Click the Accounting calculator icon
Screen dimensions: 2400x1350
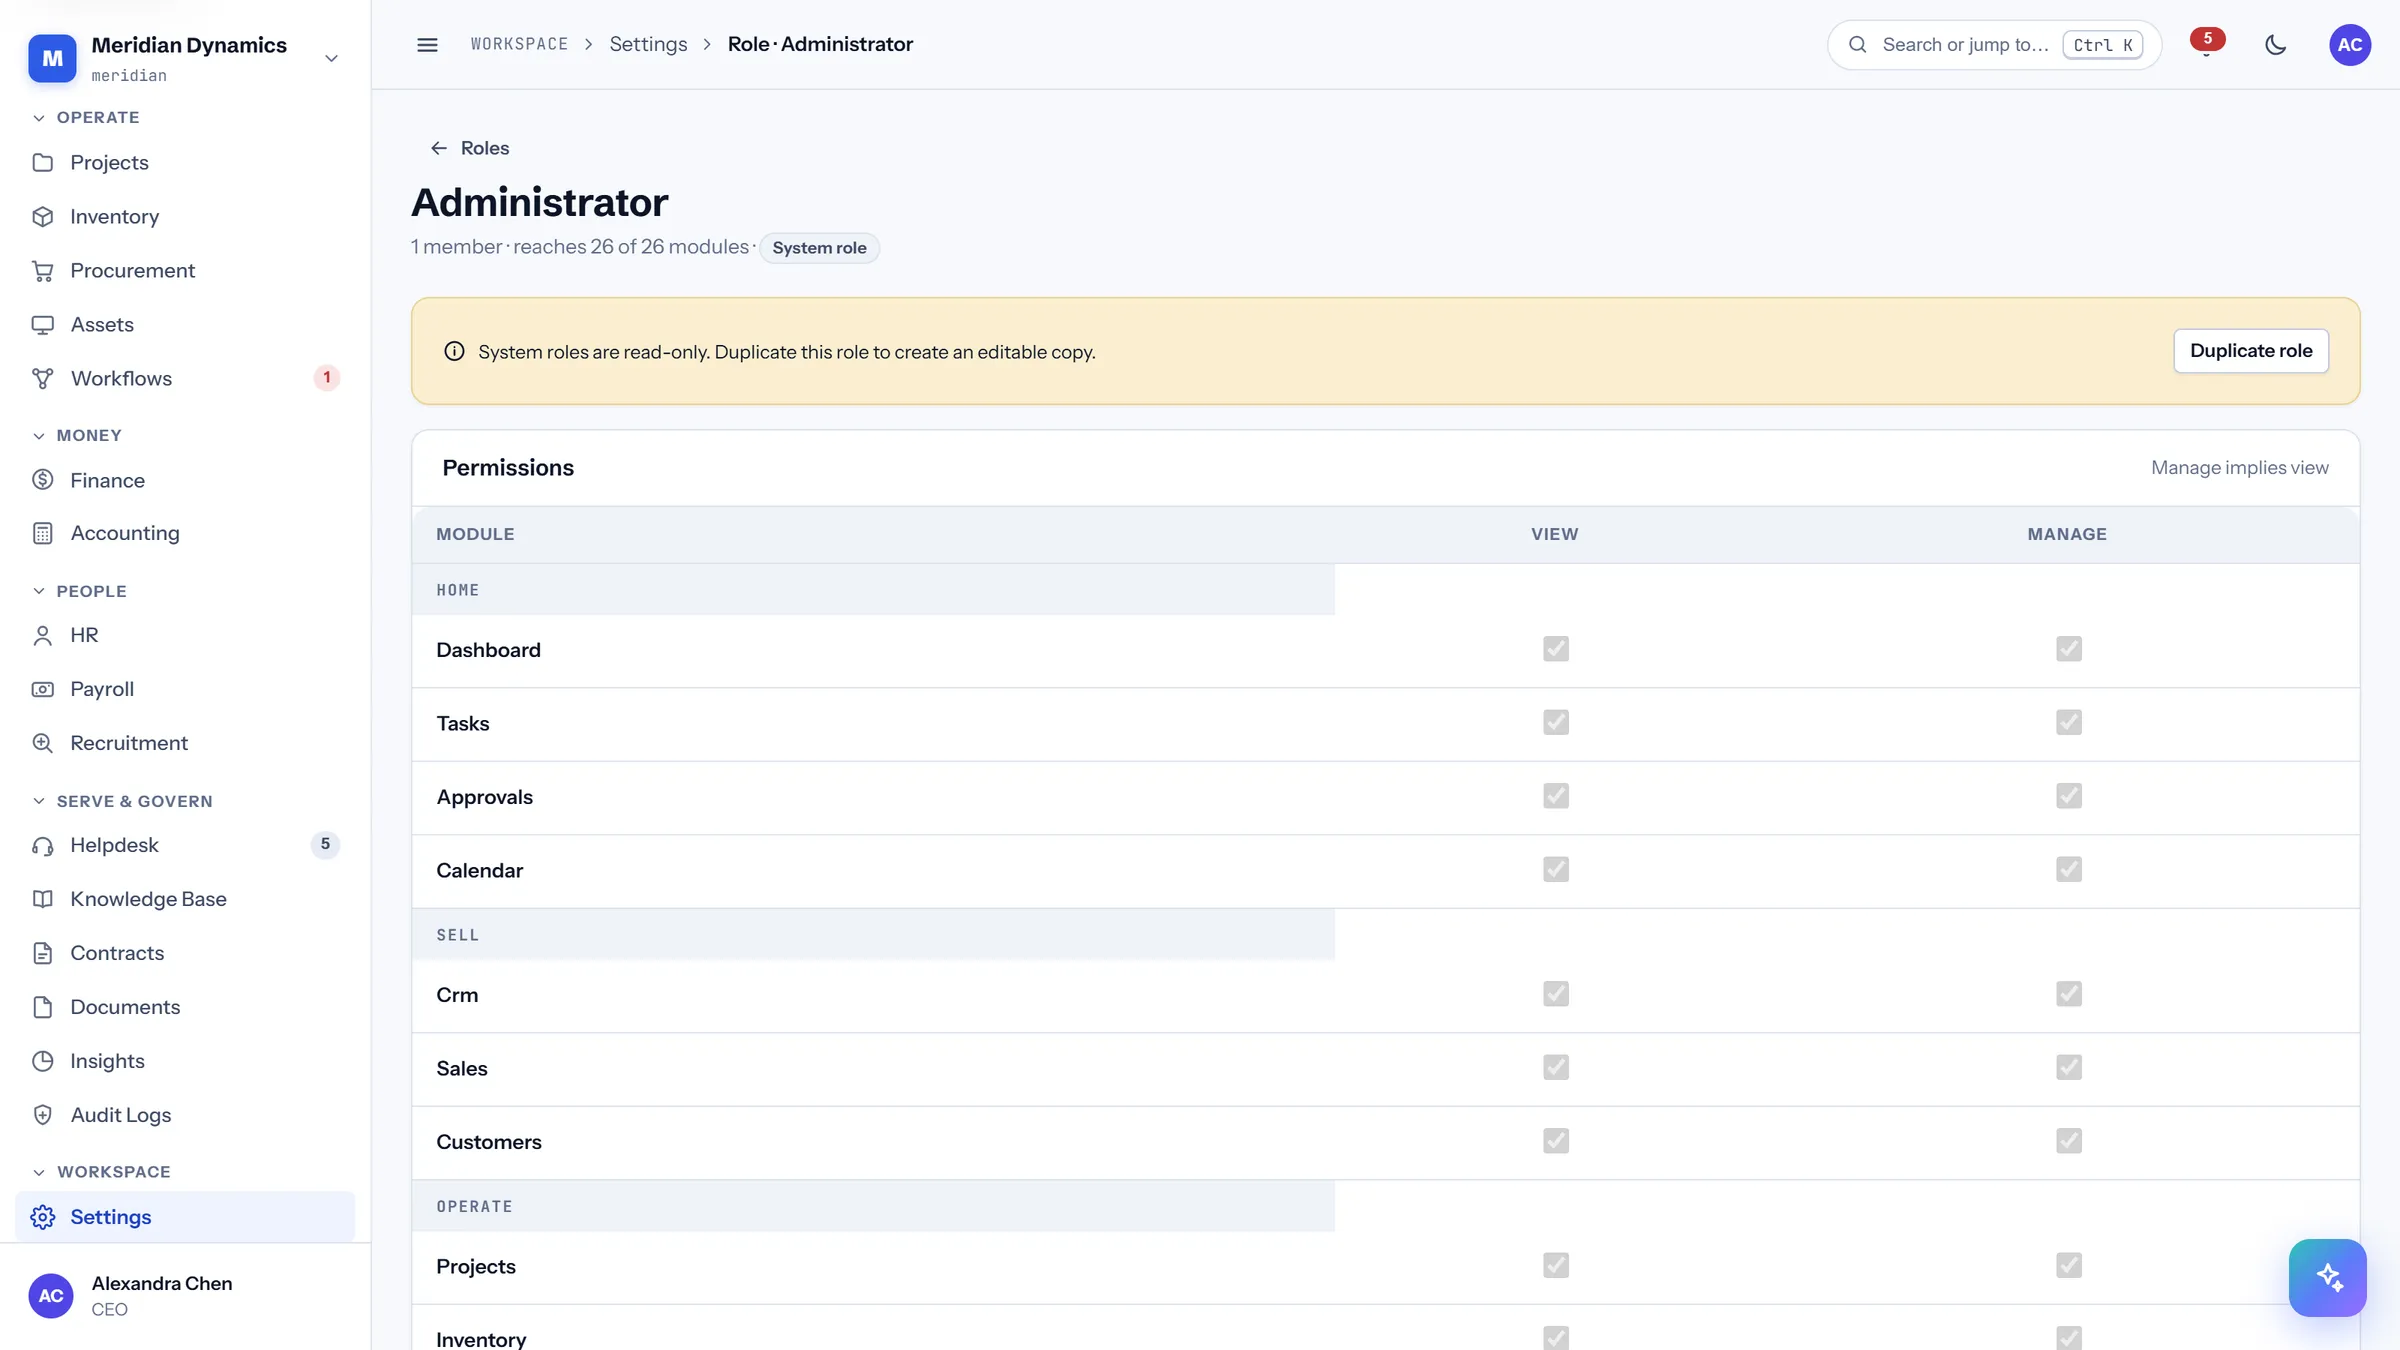click(43, 533)
